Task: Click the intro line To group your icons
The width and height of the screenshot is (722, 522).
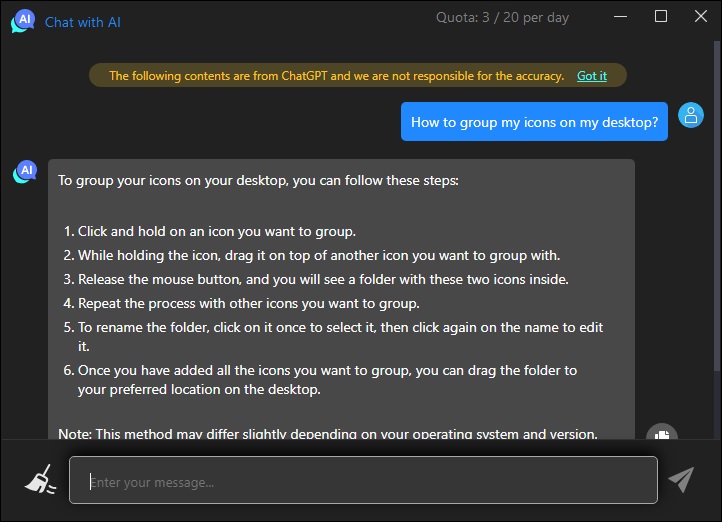Action: [x=258, y=180]
